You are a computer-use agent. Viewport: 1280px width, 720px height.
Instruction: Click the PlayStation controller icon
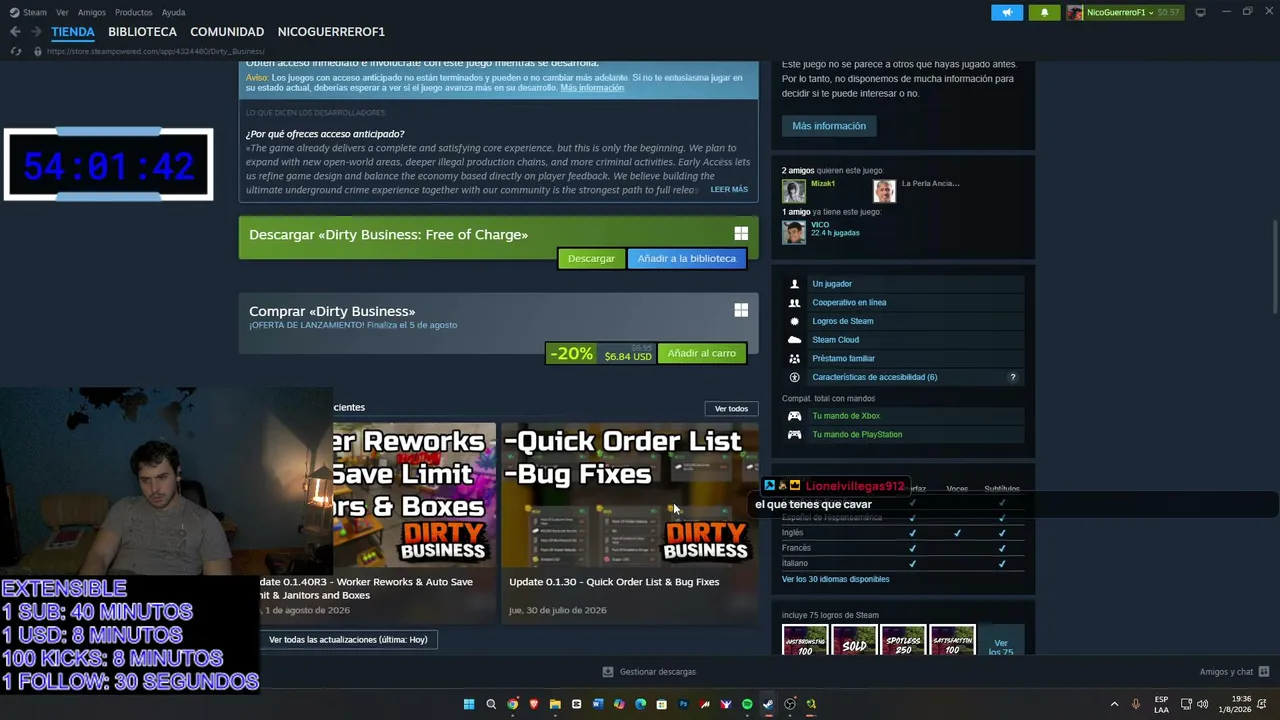pyautogui.click(x=795, y=435)
